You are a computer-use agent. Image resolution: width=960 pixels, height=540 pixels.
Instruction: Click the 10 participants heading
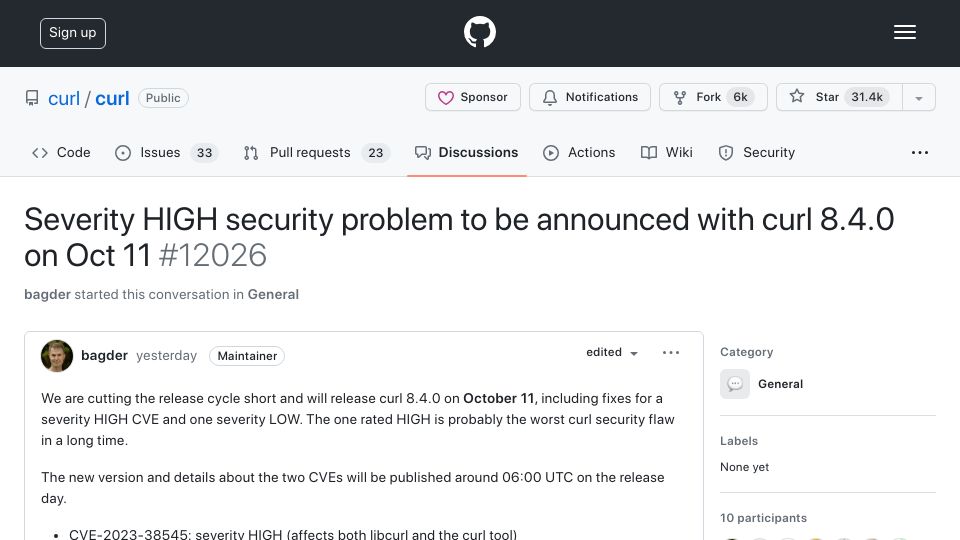[763, 518]
